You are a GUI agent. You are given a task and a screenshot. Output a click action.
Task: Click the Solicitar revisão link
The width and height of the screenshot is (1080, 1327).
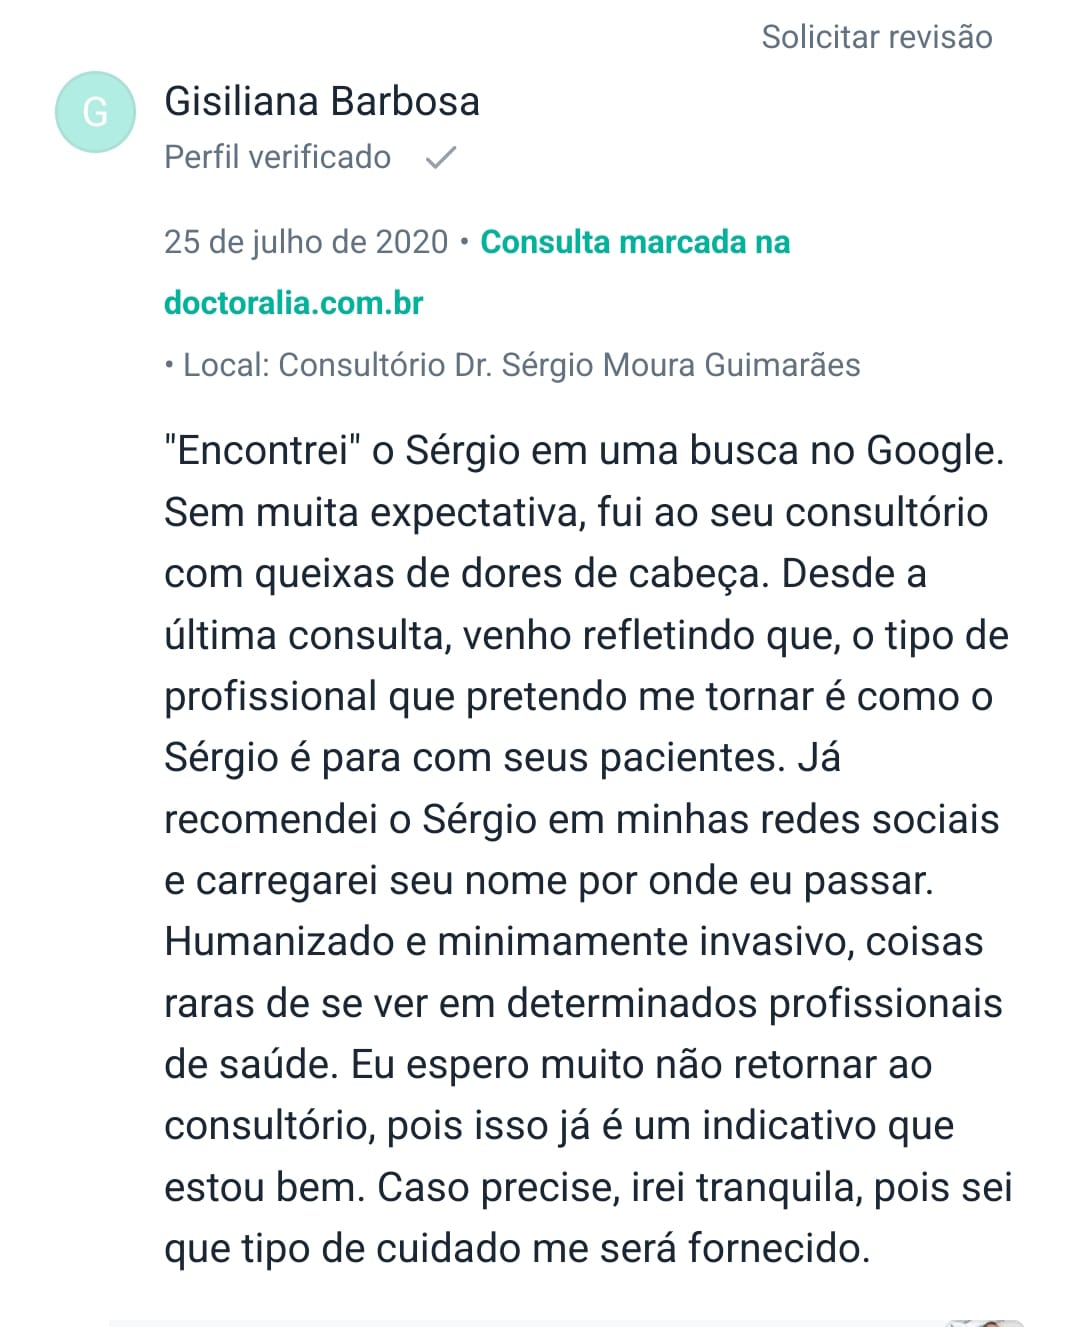876,37
